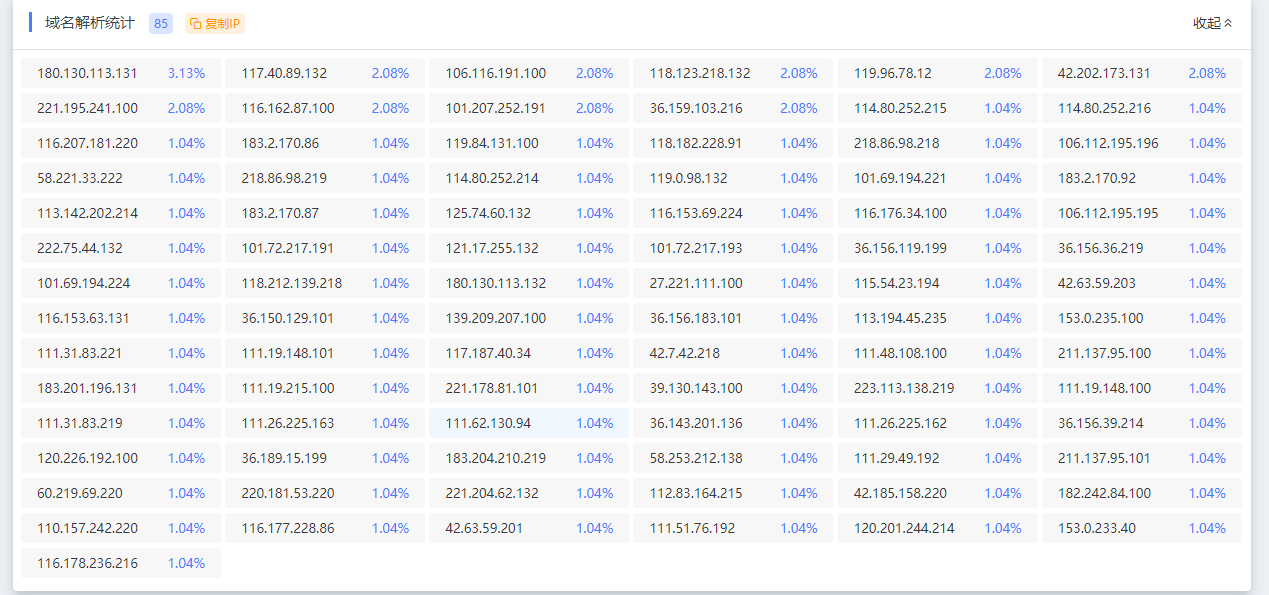
Task: Select IP 180.130.113.131 entry
Action: point(121,73)
